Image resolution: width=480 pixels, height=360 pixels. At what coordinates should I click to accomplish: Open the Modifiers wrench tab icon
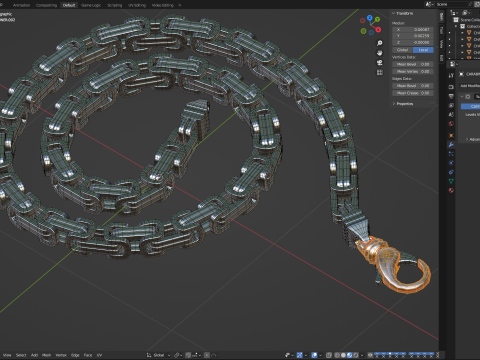click(x=451, y=145)
